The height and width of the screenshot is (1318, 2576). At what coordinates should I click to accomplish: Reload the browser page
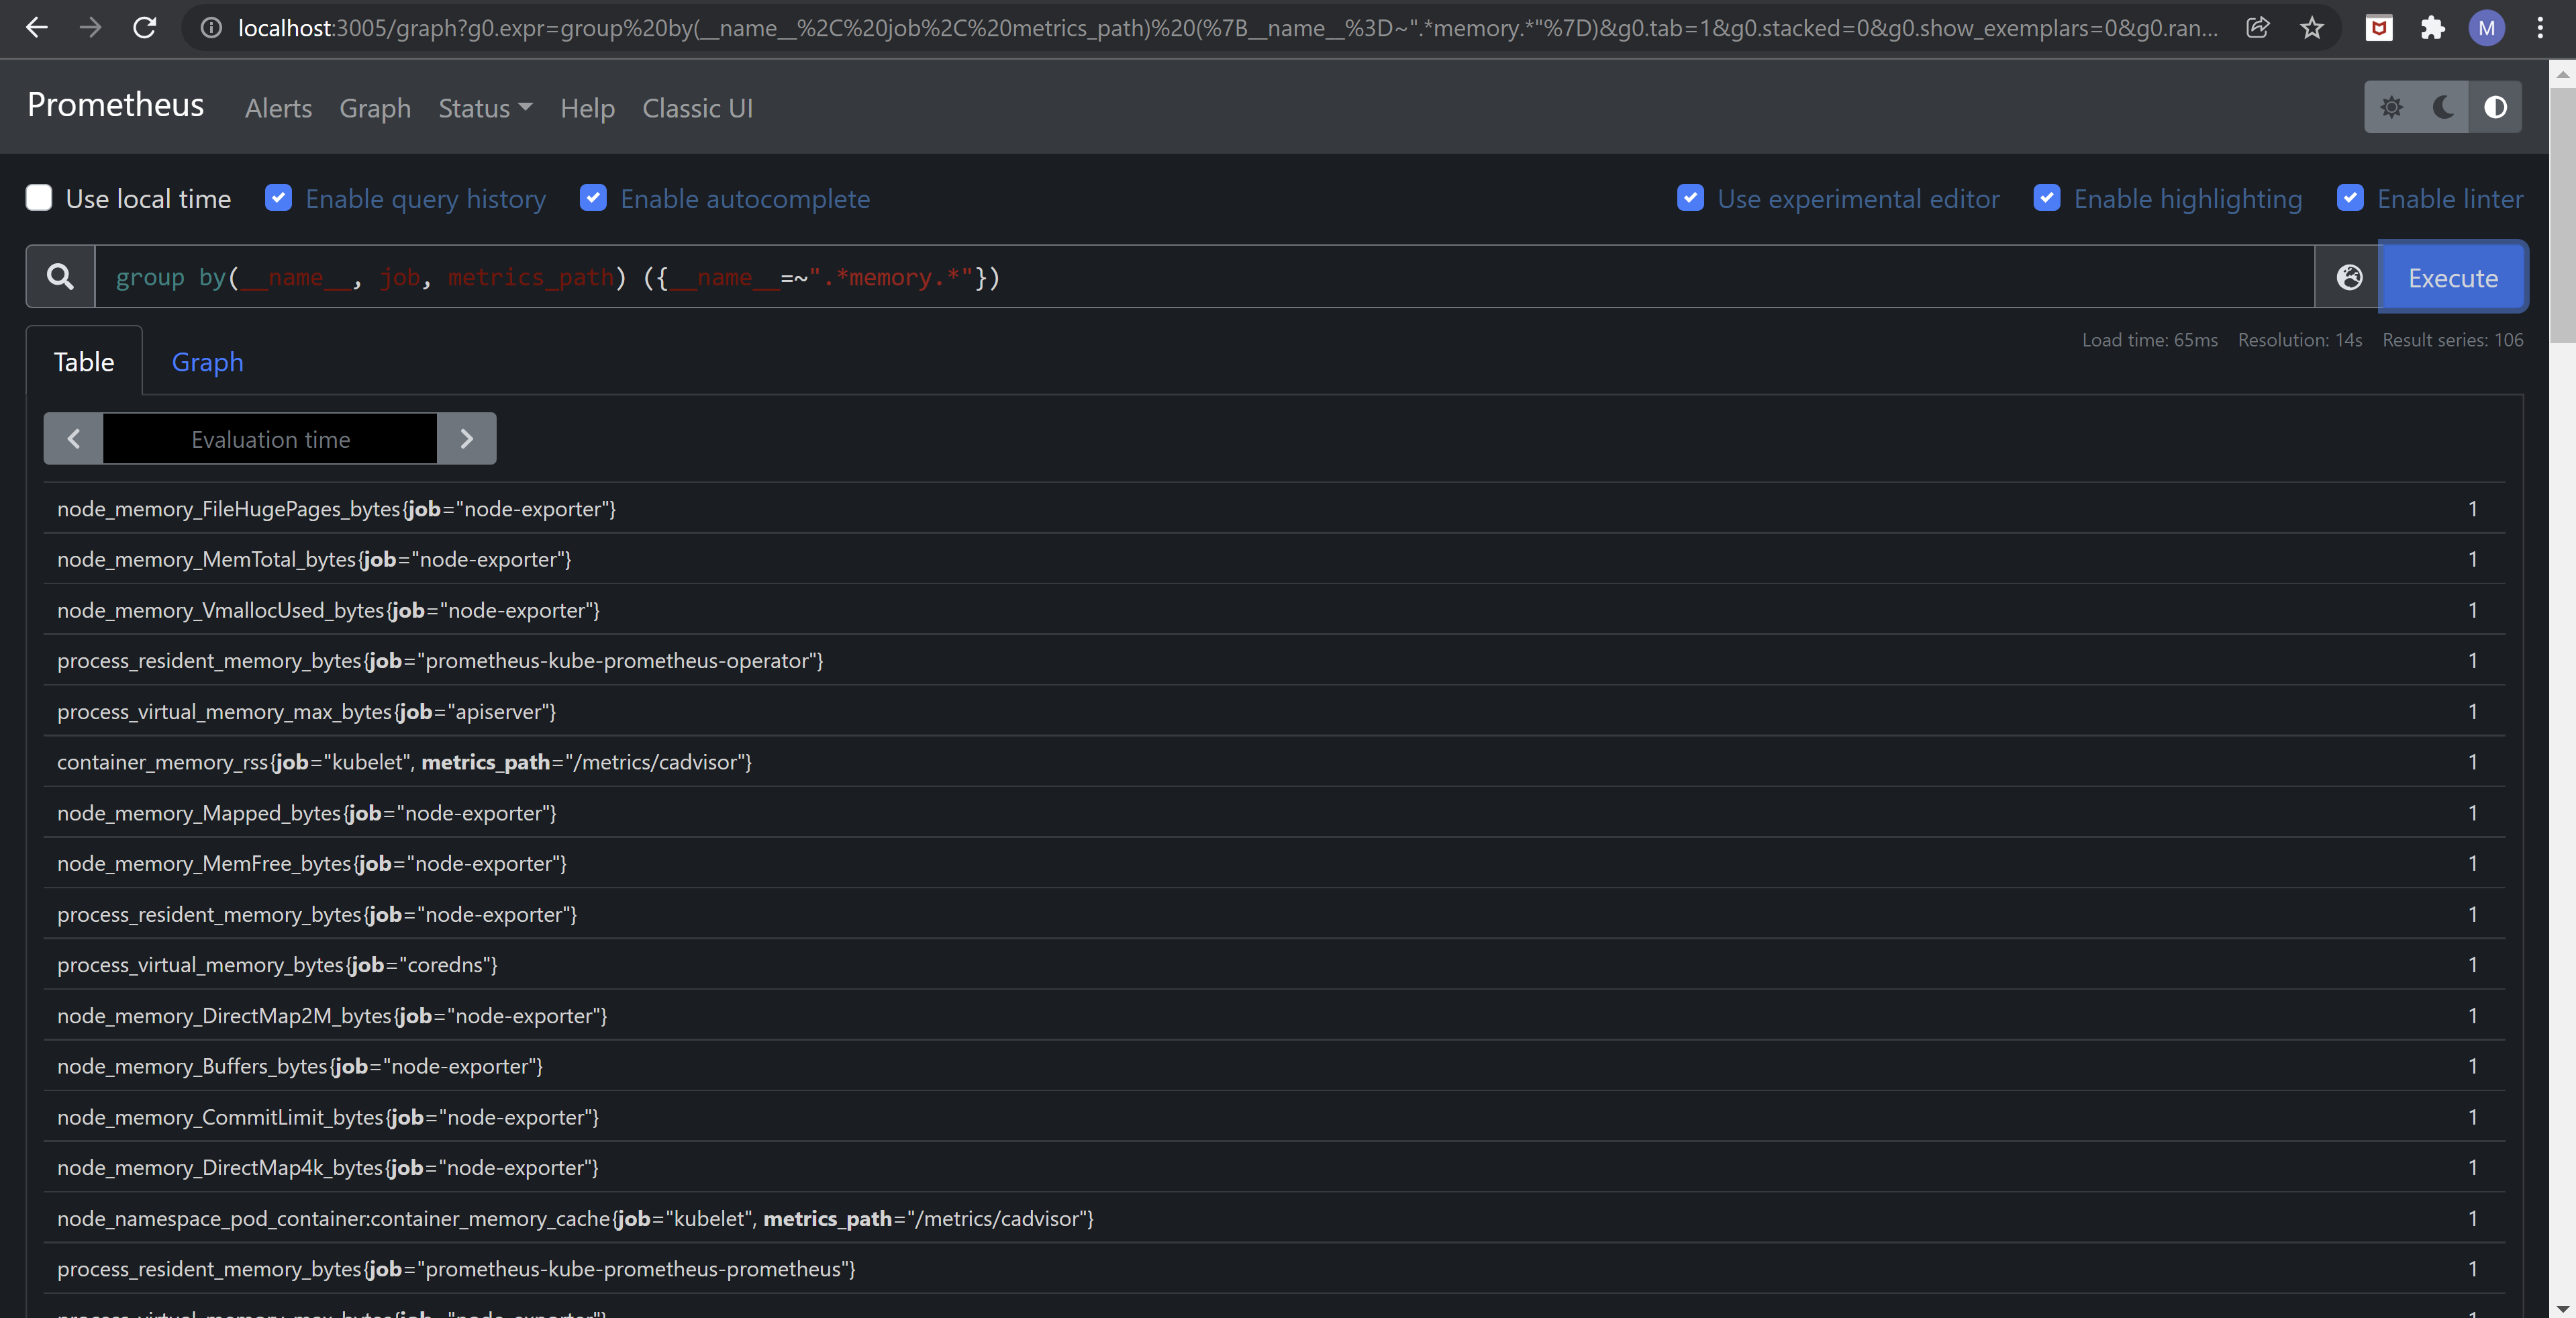[145, 28]
